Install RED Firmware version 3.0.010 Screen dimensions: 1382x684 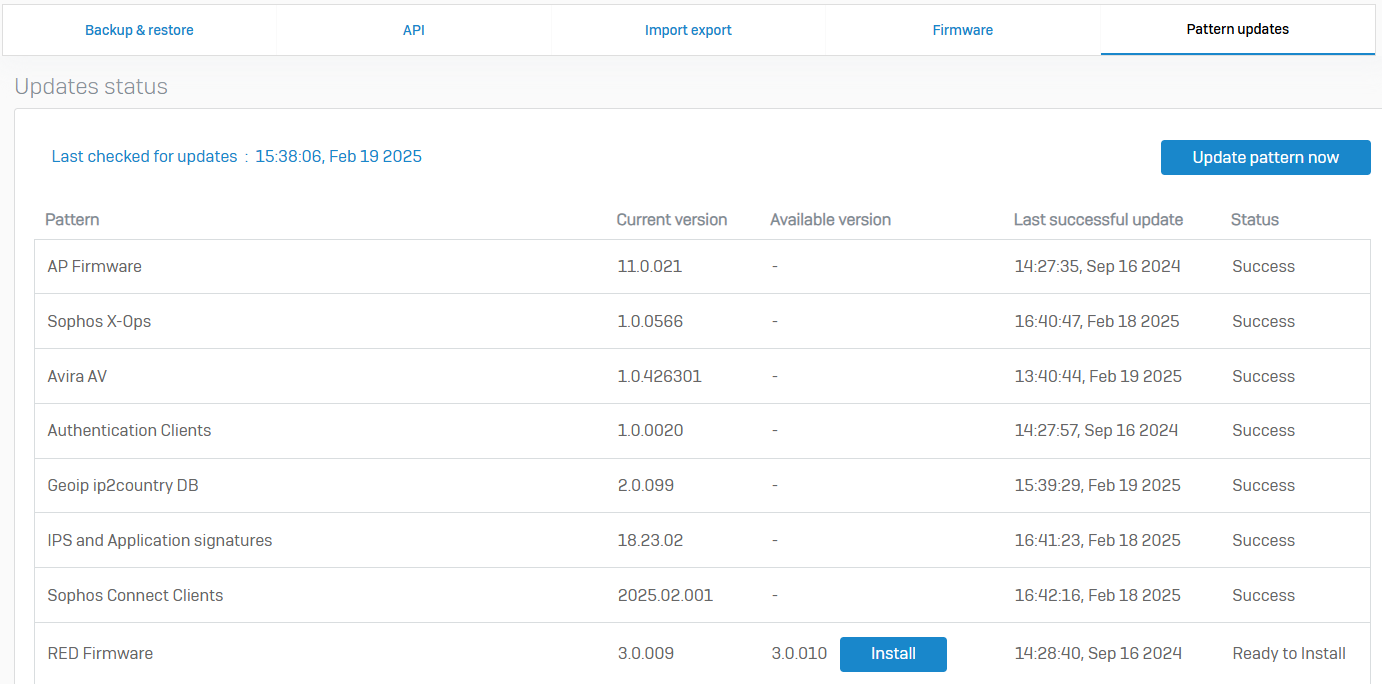coord(893,653)
